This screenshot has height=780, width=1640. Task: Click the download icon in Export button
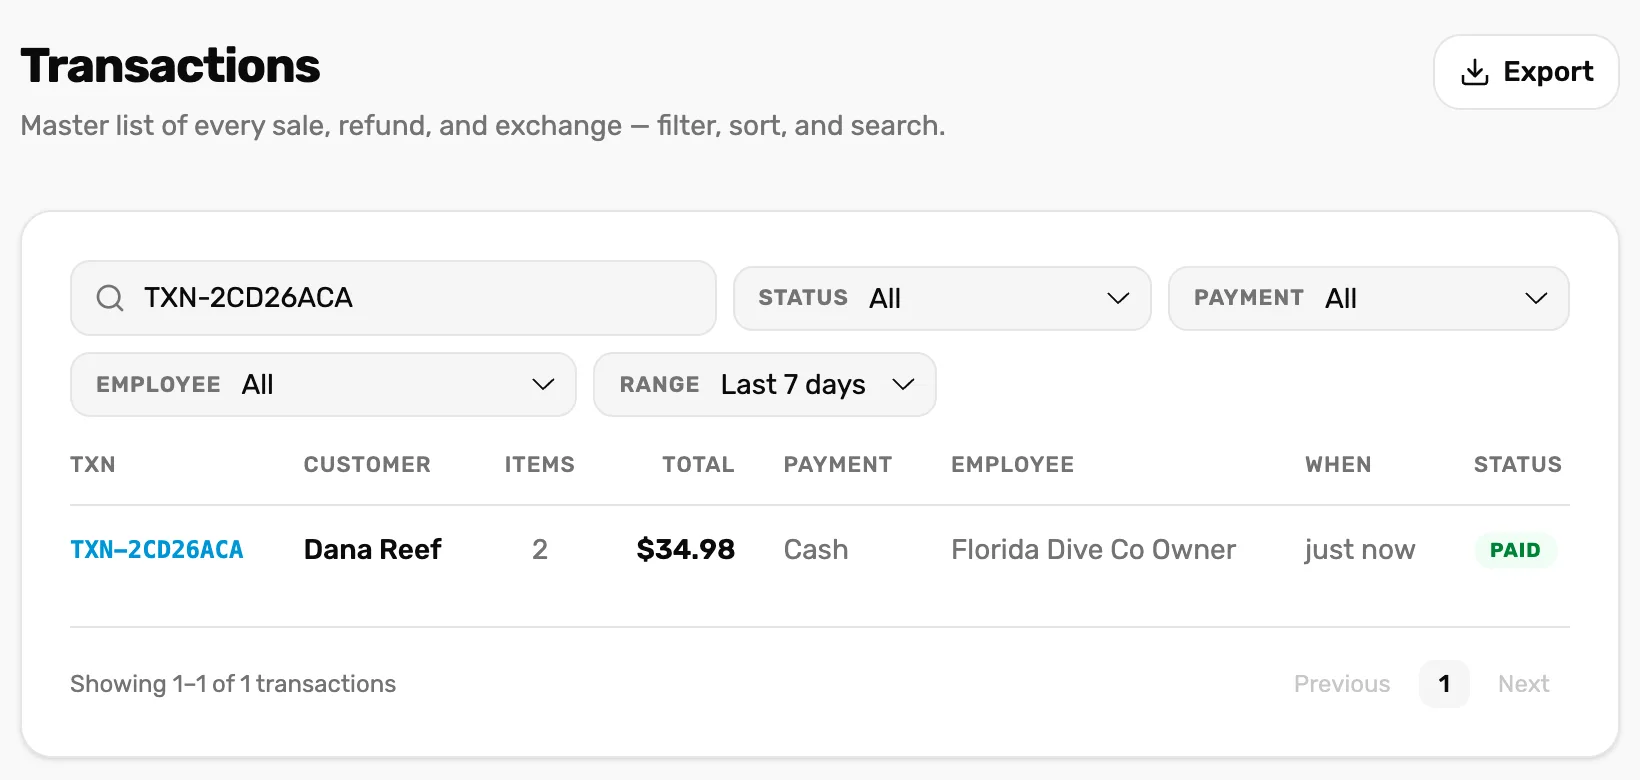[x=1475, y=72]
